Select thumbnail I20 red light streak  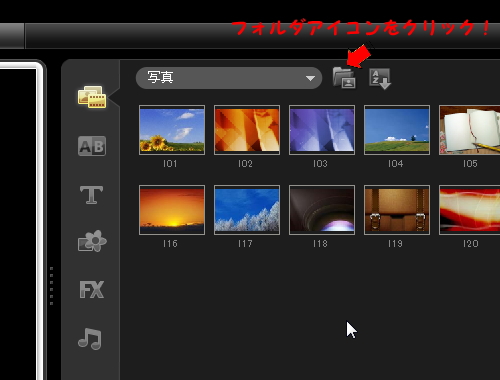(x=469, y=210)
